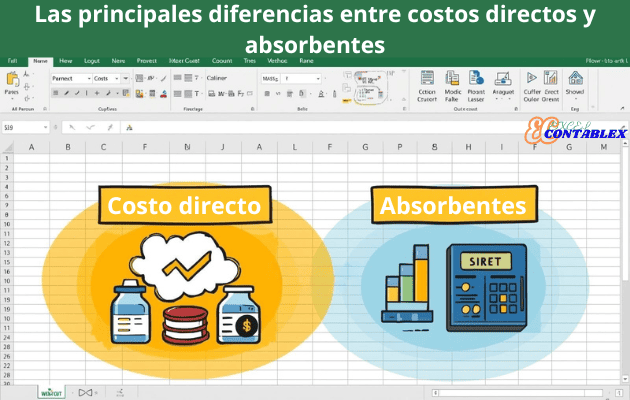Image resolution: width=630 pixels, height=400 pixels.
Task: Click the Costo directo label
Action: coord(183,206)
